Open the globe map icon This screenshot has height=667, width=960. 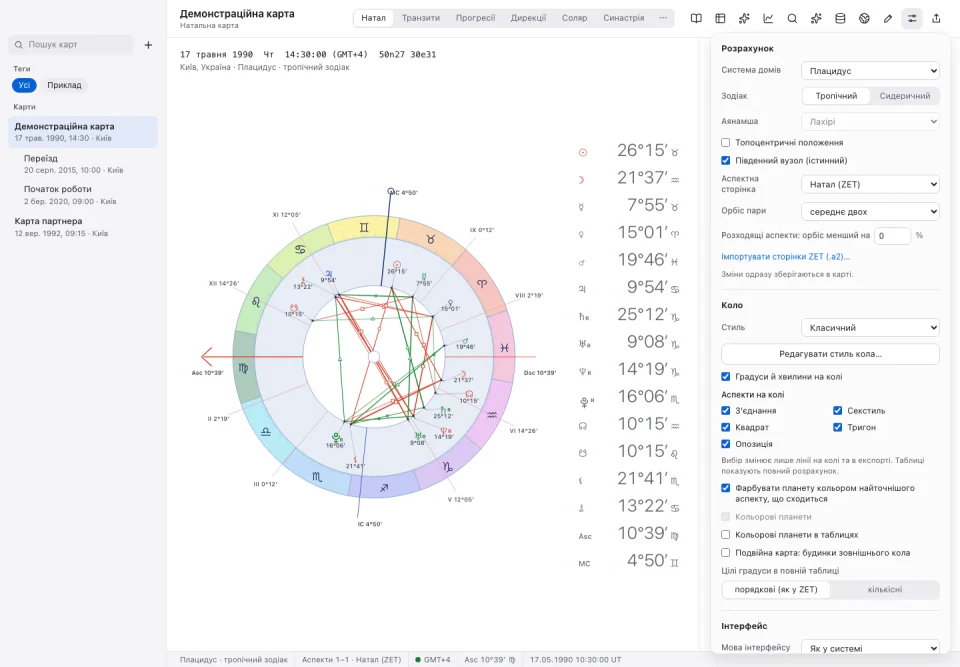pos(864,18)
